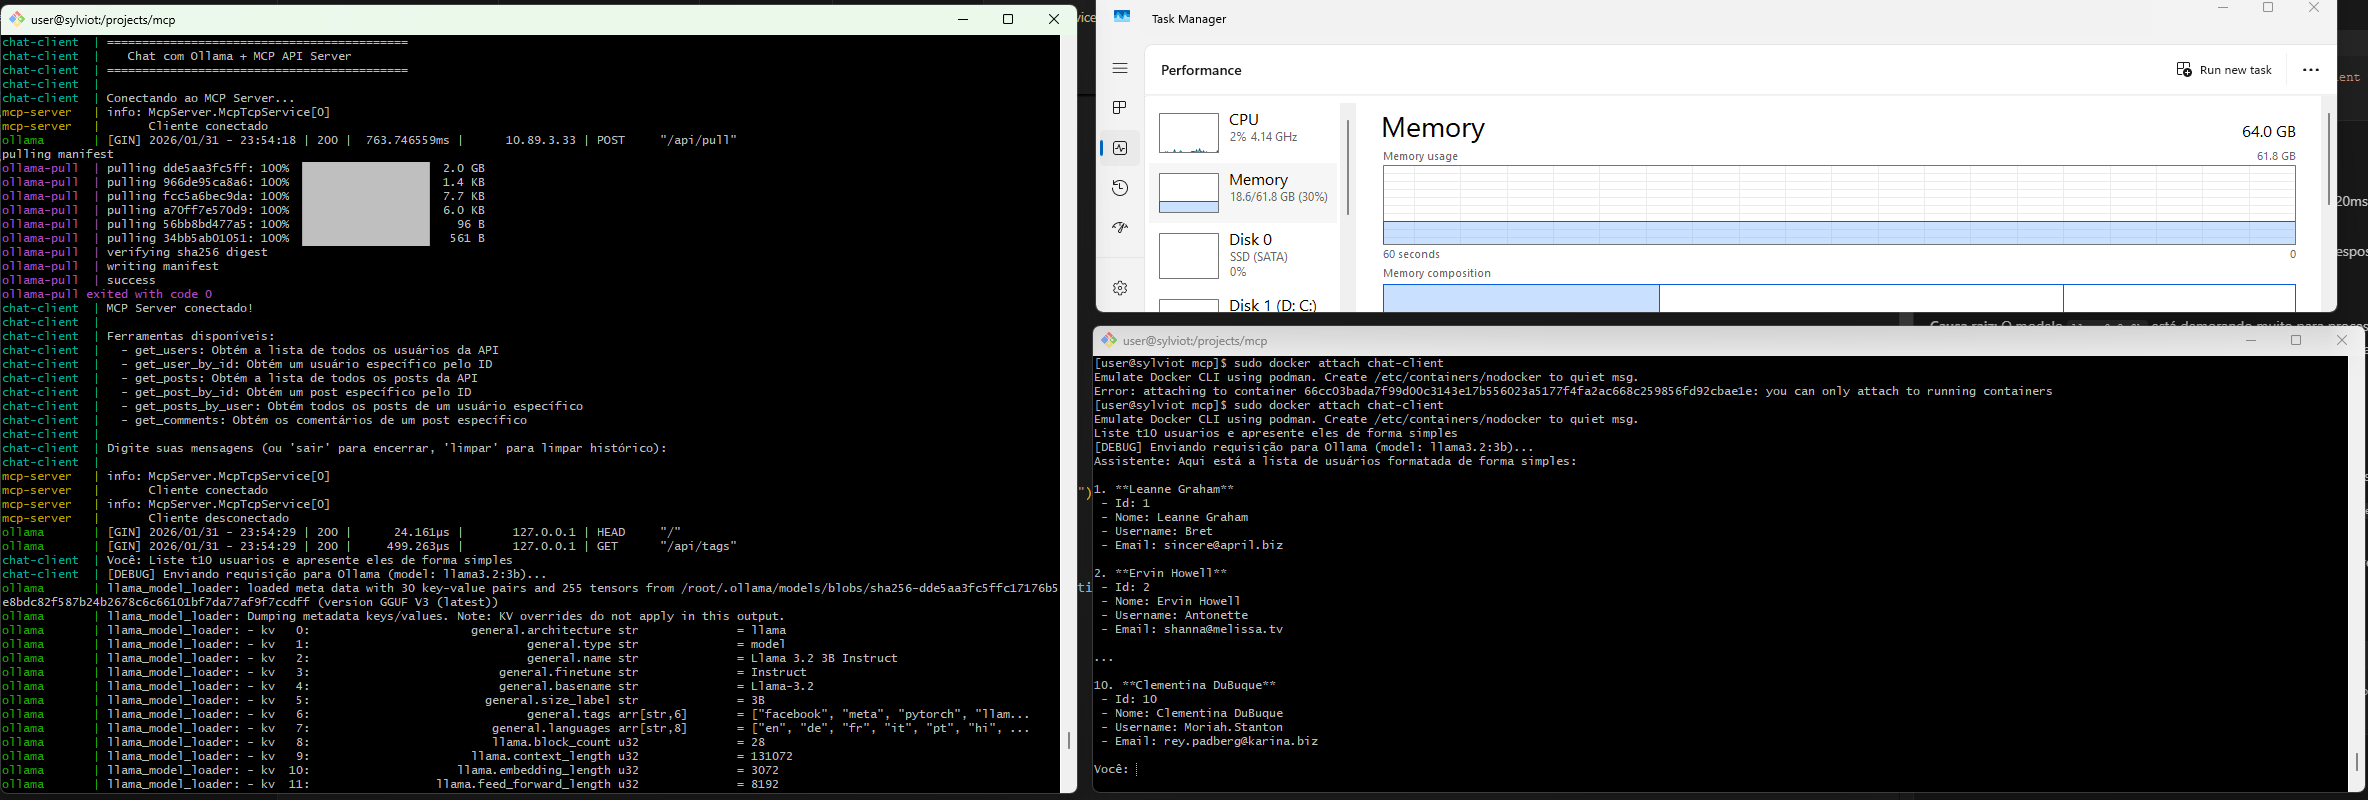Select the Memory performance entry

1243,192
